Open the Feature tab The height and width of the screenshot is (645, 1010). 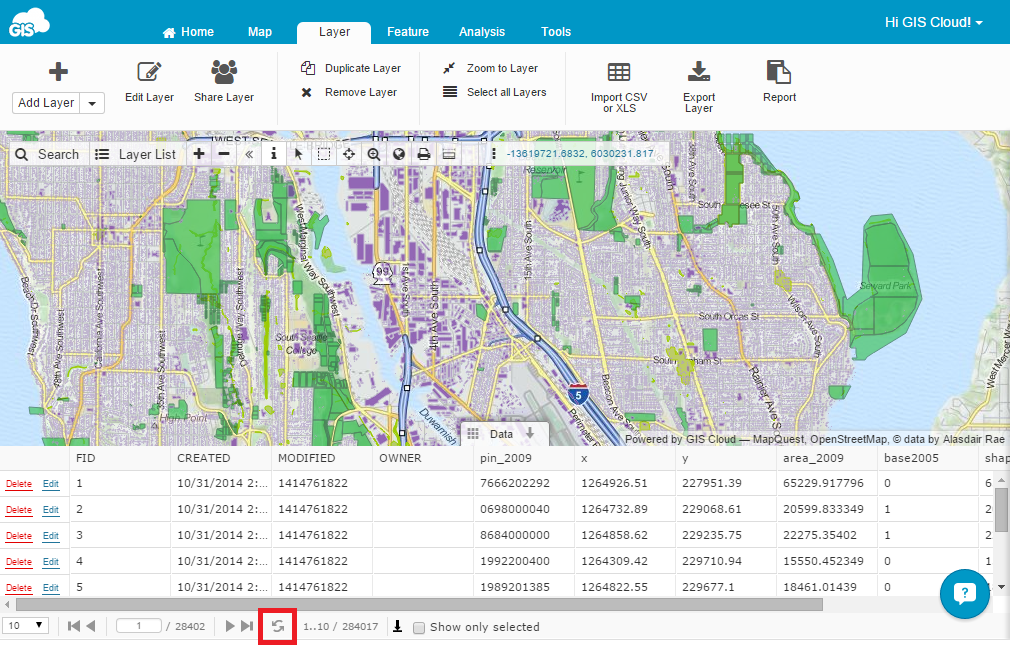[408, 32]
